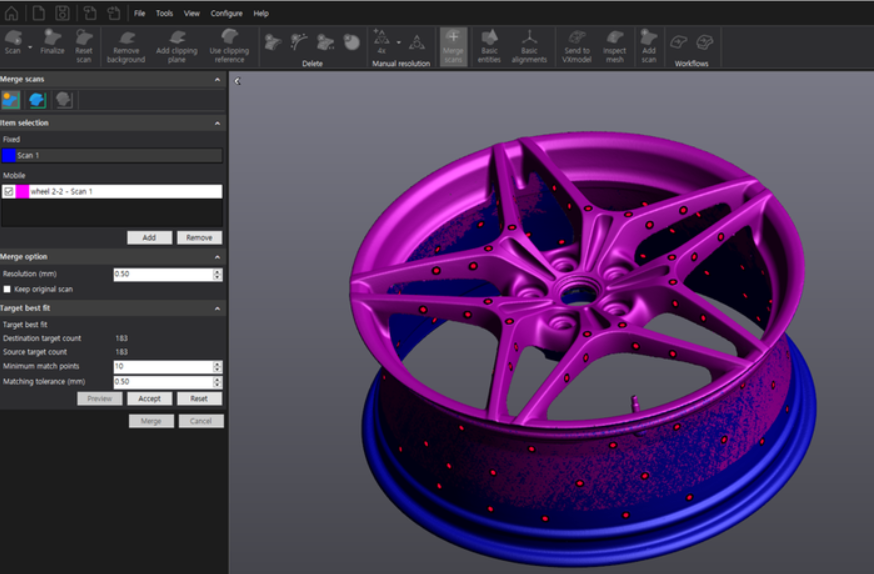Click the magenta swatch for wheel 2-2

pyautogui.click(x=22, y=191)
